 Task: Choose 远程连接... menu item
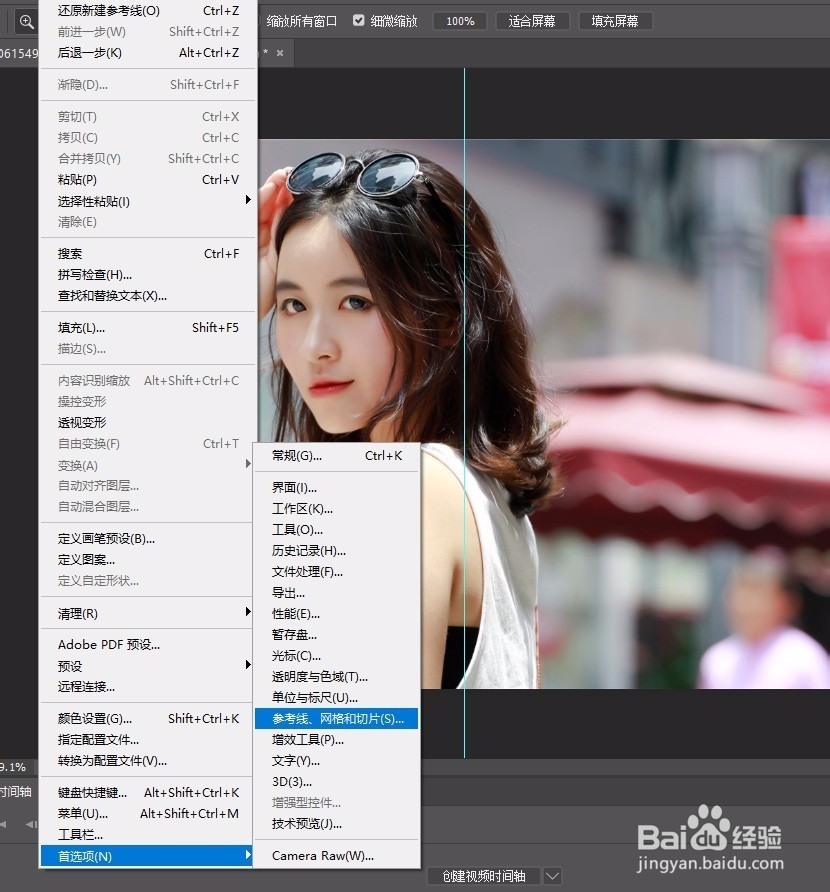148,687
